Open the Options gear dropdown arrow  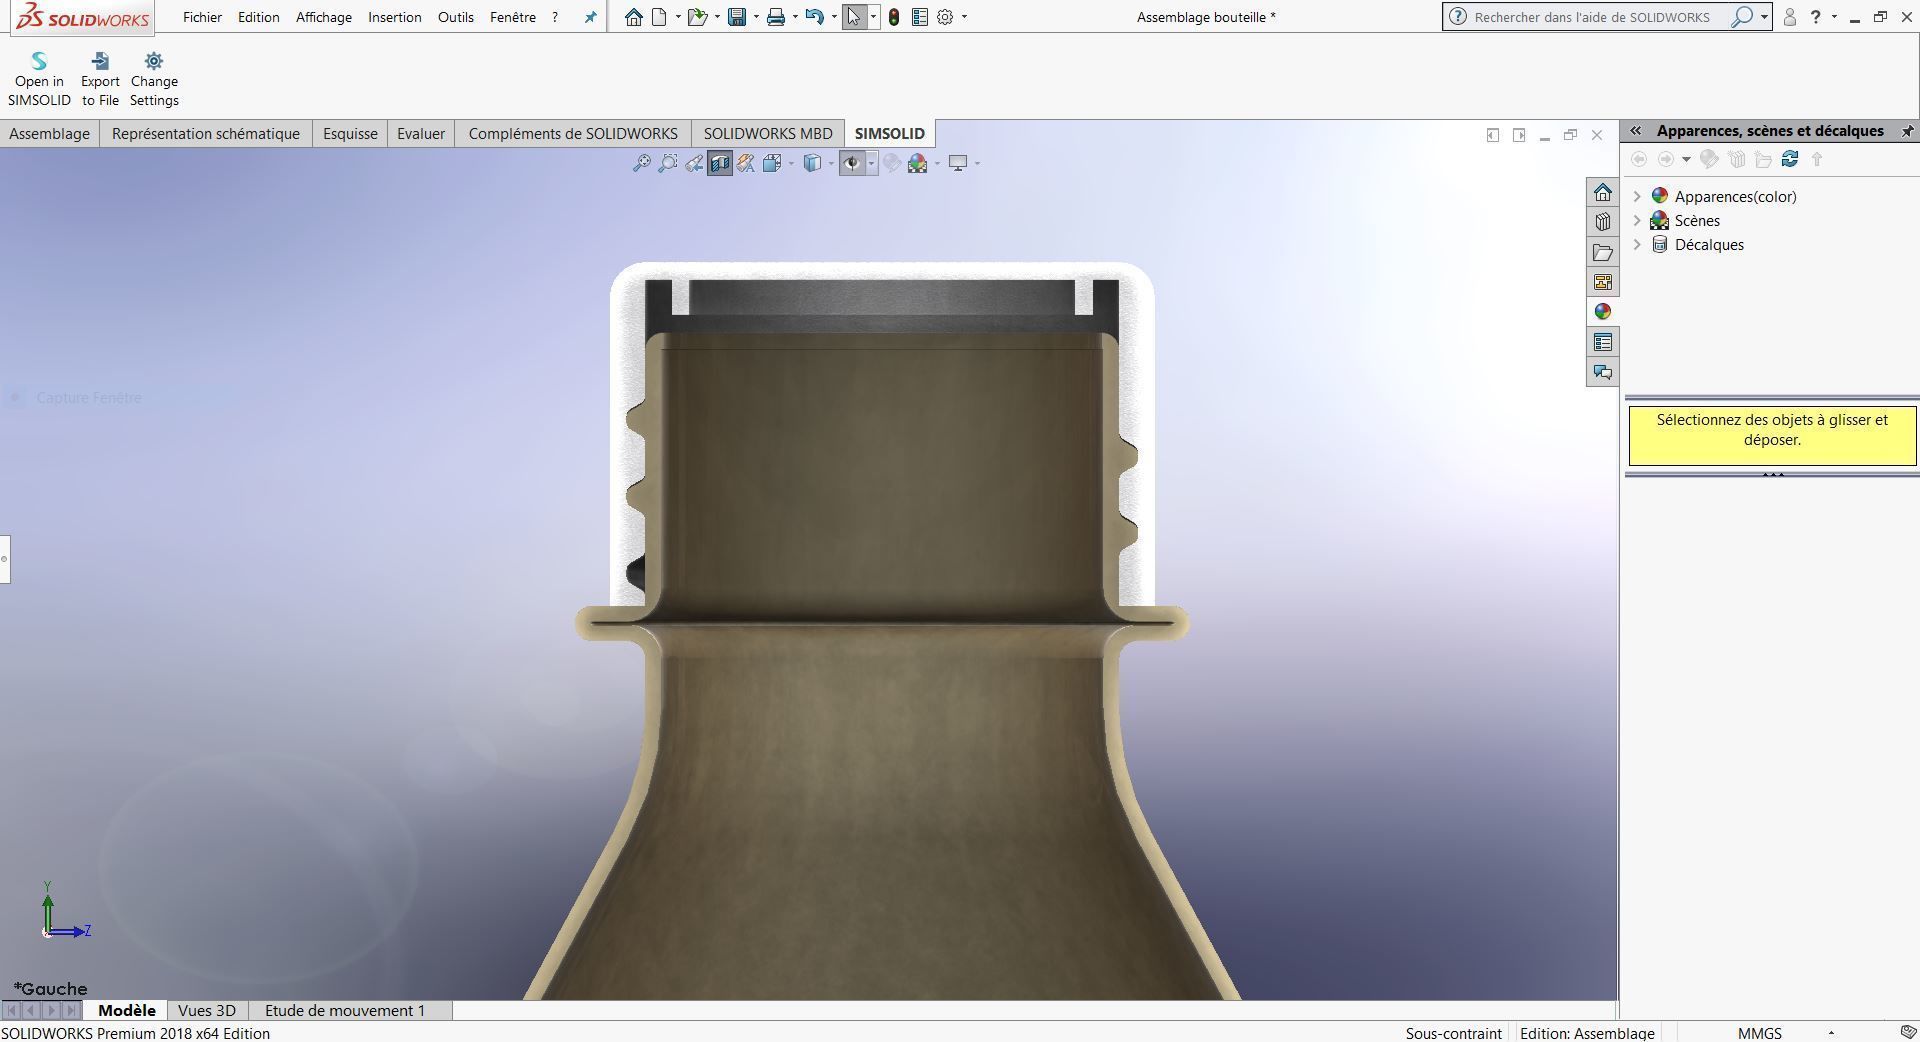(964, 17)
